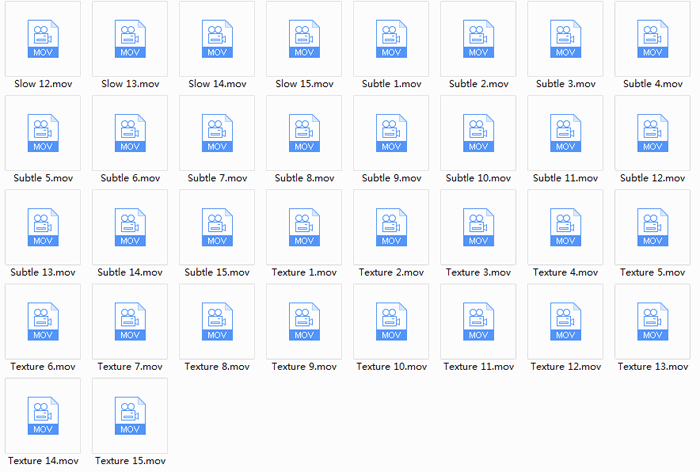Choose the Texture 7.mov thumbnail

129,321
